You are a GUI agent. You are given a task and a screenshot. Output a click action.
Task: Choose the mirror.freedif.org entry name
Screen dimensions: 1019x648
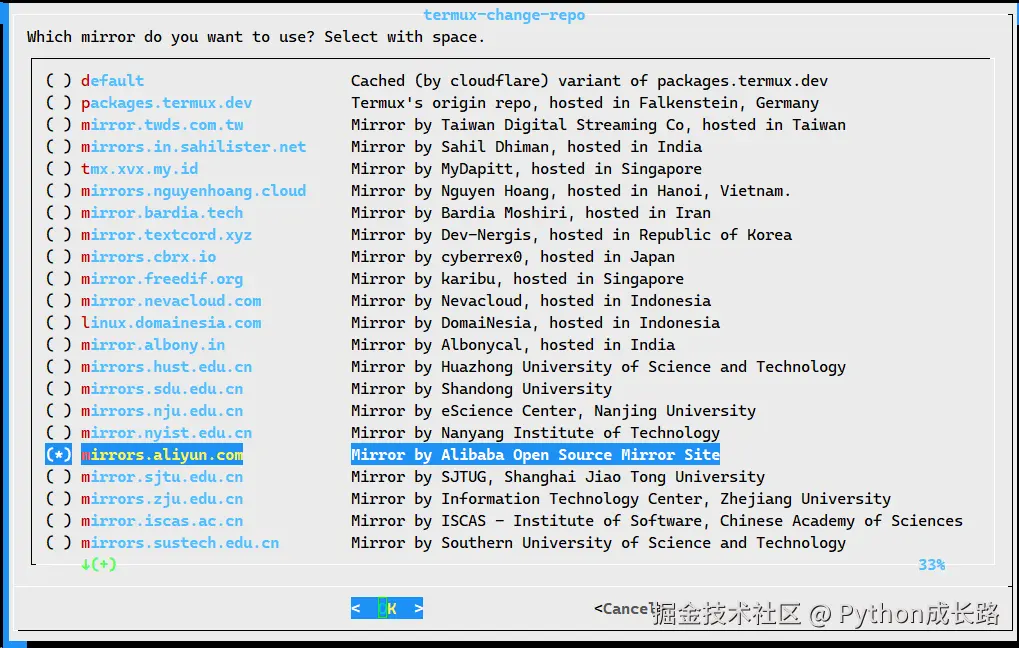pos(162,279)
